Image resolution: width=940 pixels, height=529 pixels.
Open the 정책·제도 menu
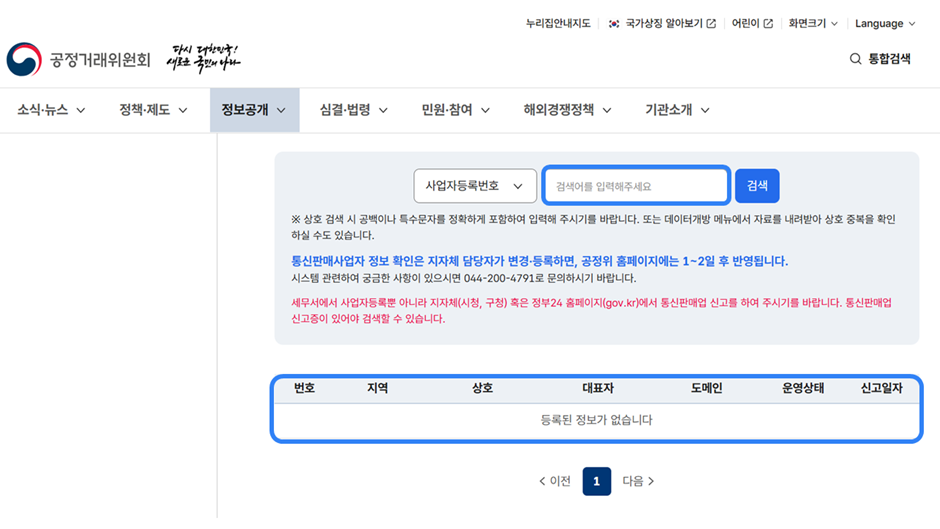pos(153,110)
